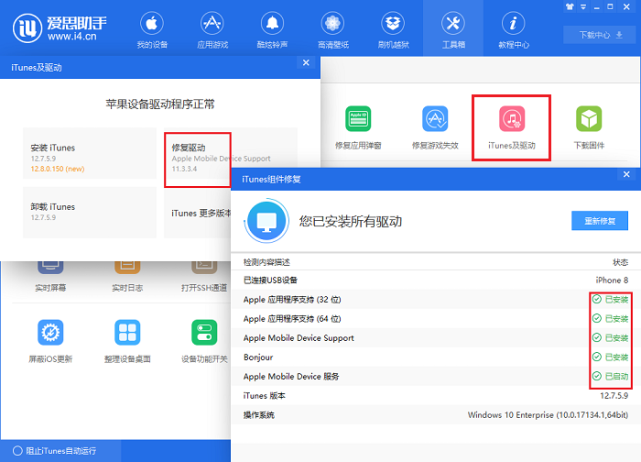Click the 12.8.0.150 (new) version text
641x462 pixels.
(x=57, y=169)
